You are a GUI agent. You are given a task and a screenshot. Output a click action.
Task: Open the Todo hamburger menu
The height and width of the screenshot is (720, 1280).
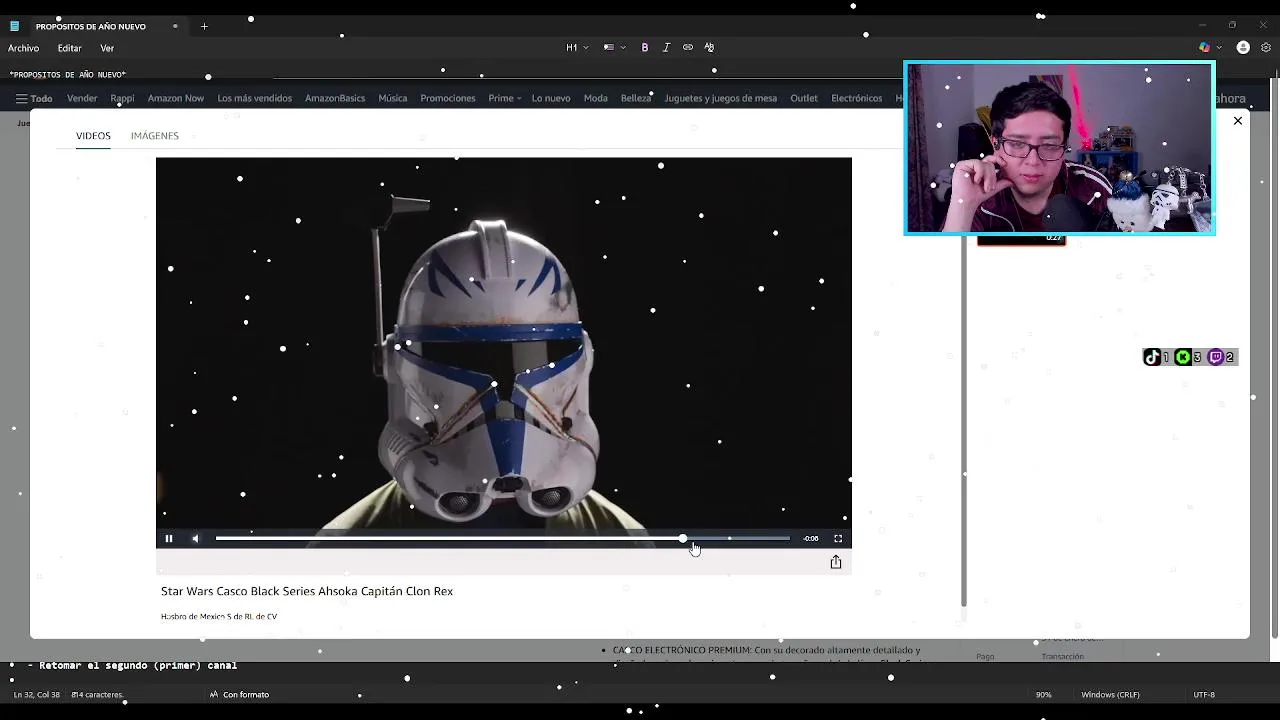coord(34,99)
